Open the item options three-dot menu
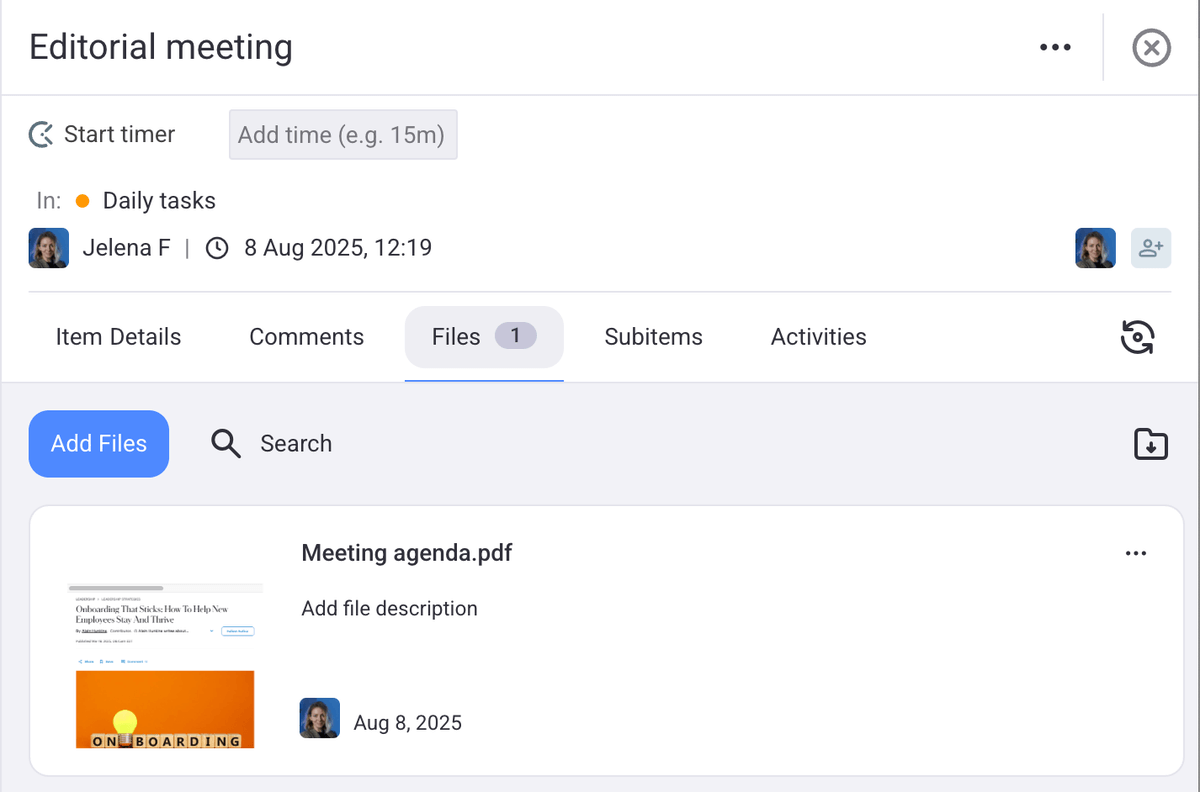The image size is (1200, 792). (1056, 47)
